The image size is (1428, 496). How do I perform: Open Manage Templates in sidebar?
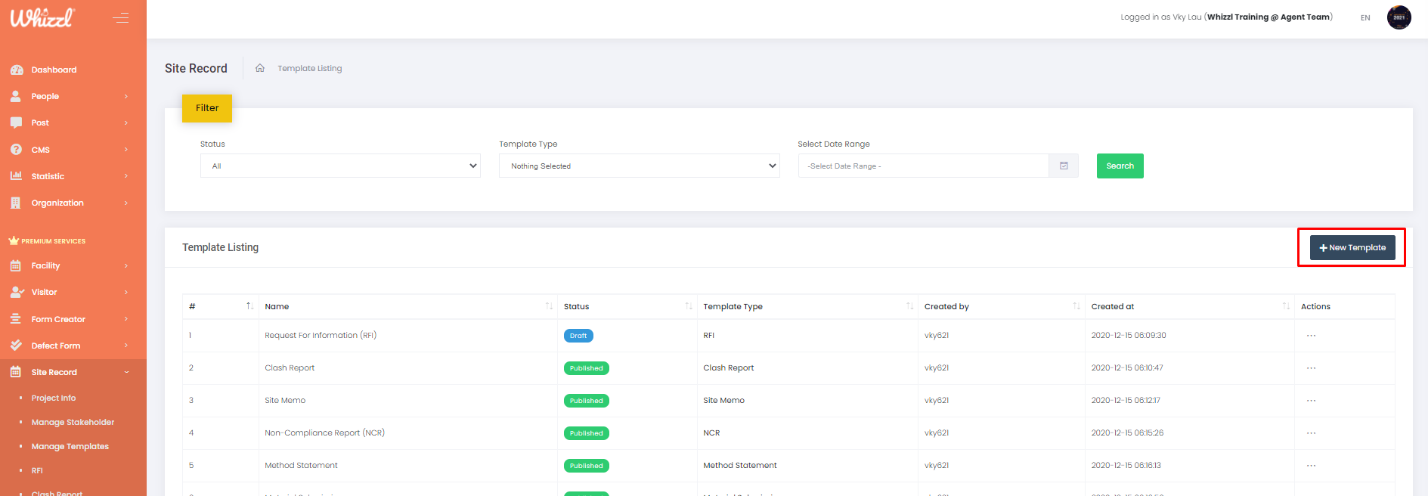(70, 446)
